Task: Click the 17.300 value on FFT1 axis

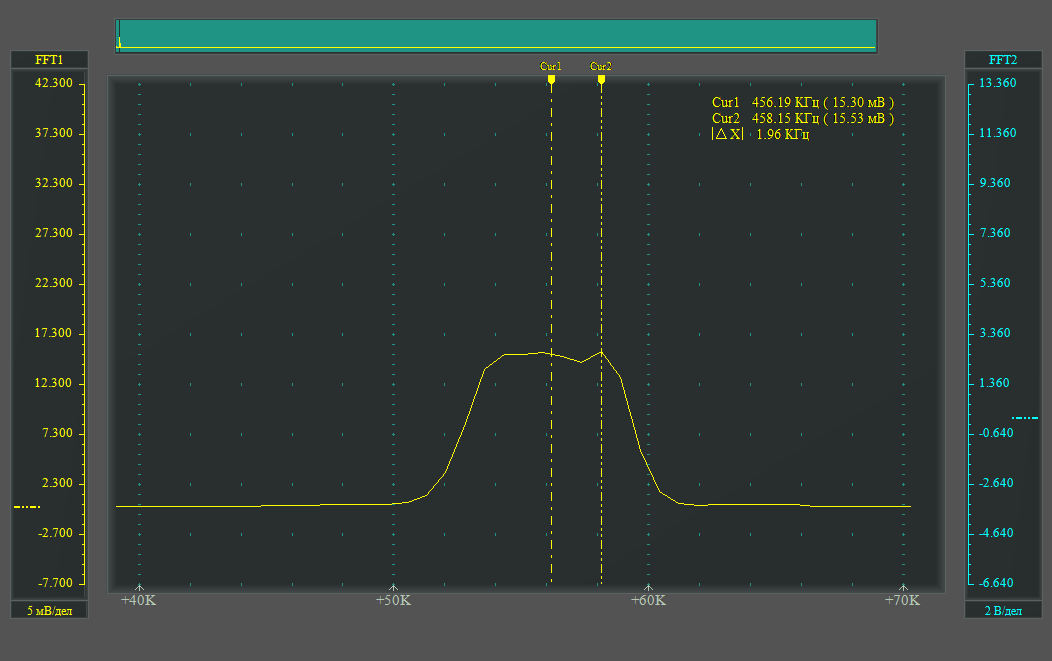Action: click(54, 333)
